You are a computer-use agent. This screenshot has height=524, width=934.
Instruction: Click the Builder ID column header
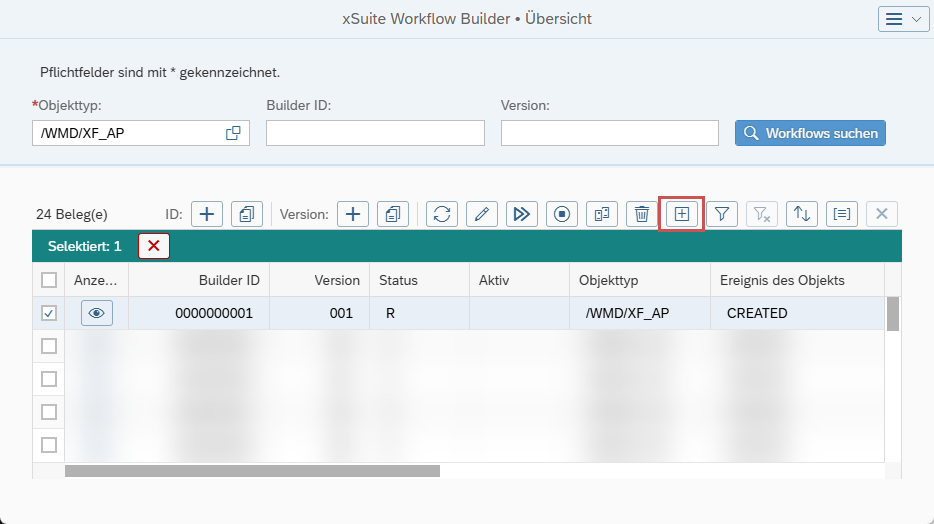tap(199, 280)
